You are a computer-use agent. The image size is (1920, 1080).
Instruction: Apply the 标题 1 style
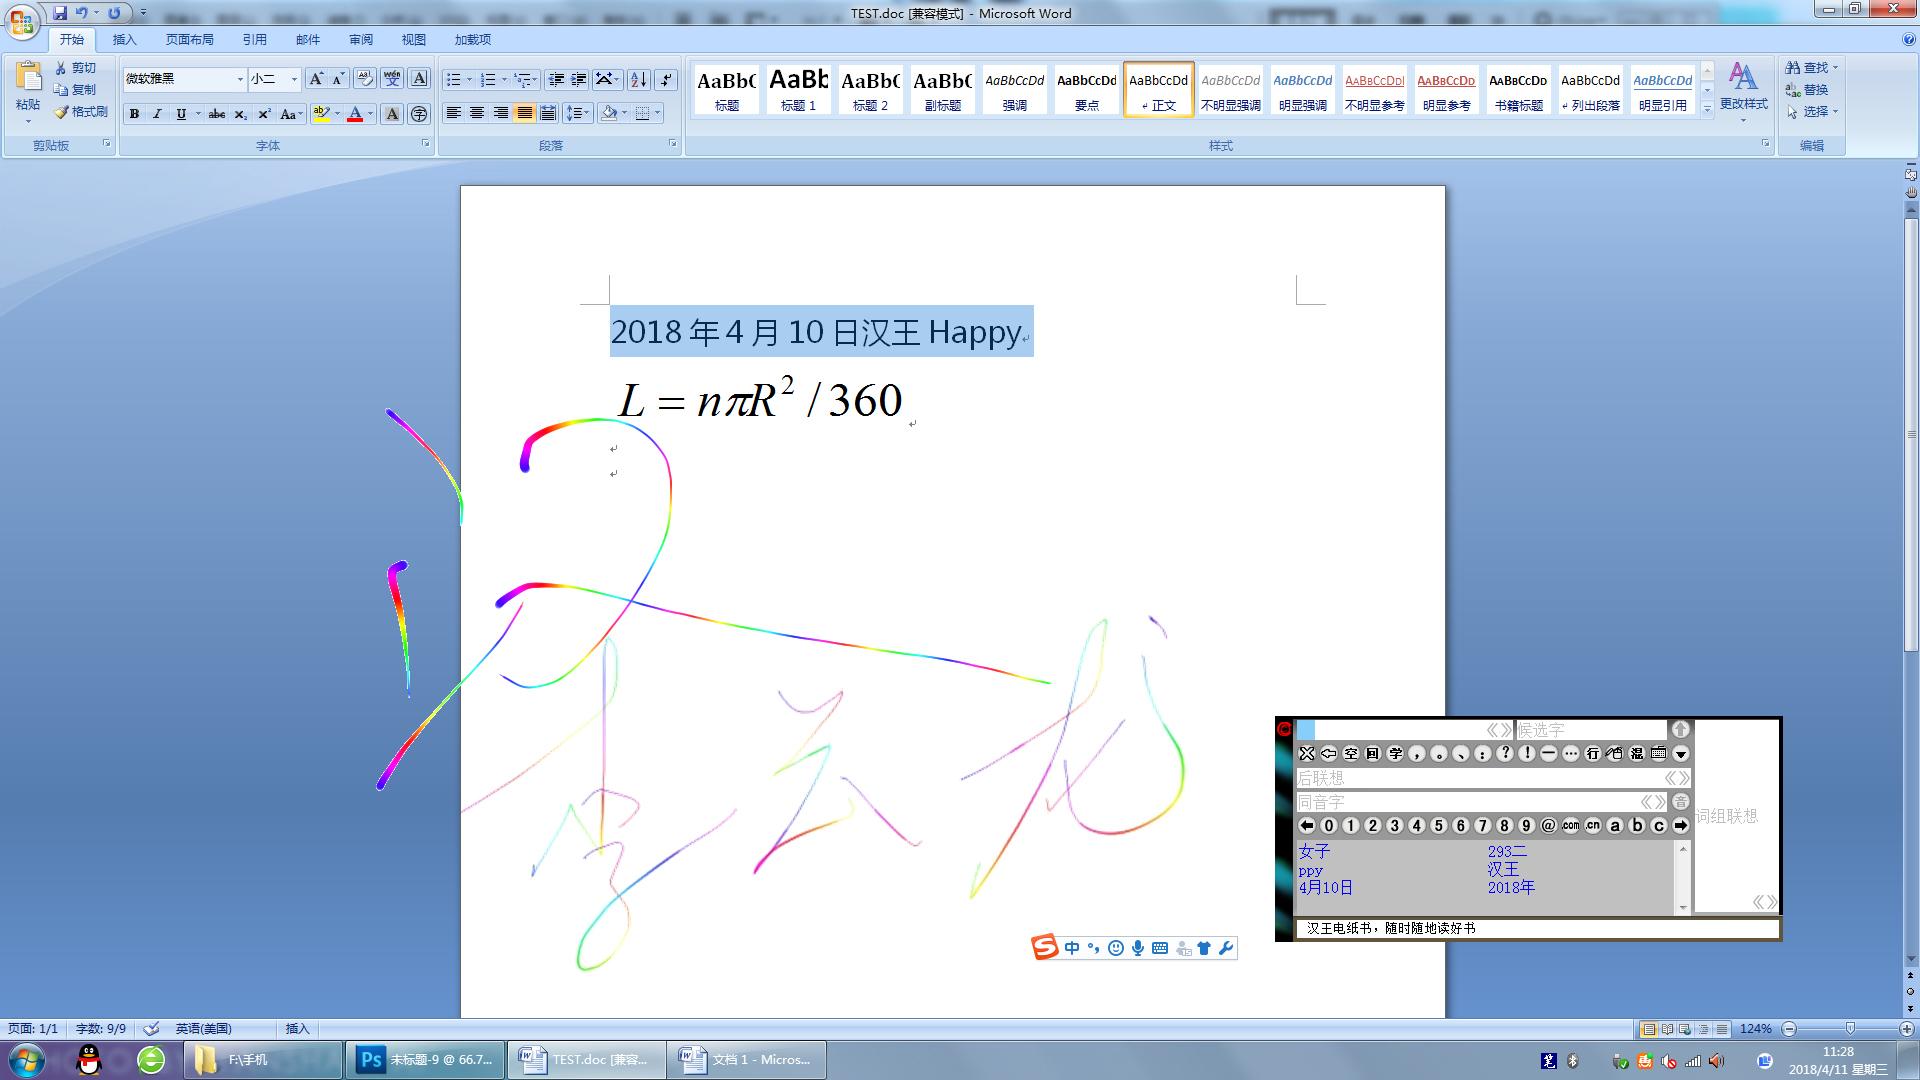(798, 88)
